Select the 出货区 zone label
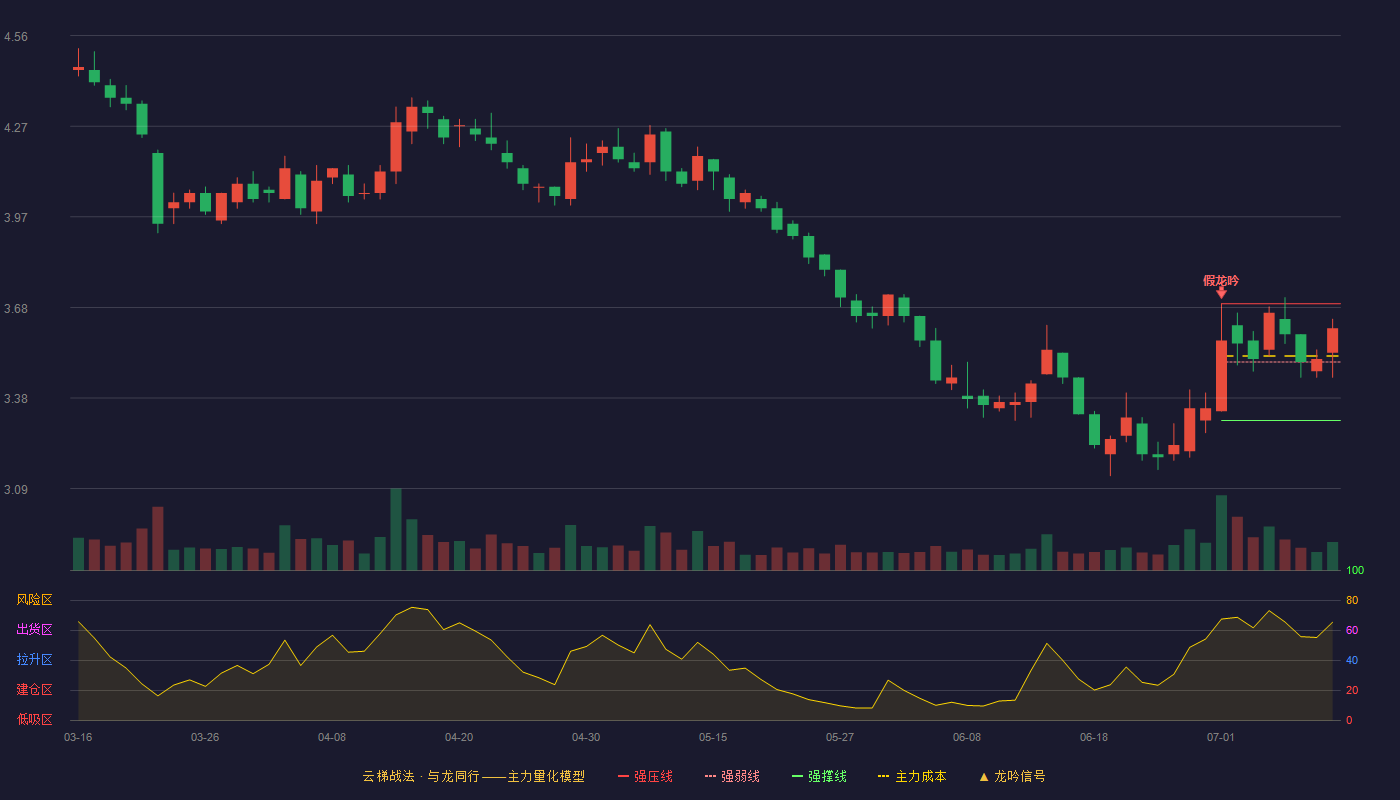This screenshot has height=800, width=1400. [34, 630]
